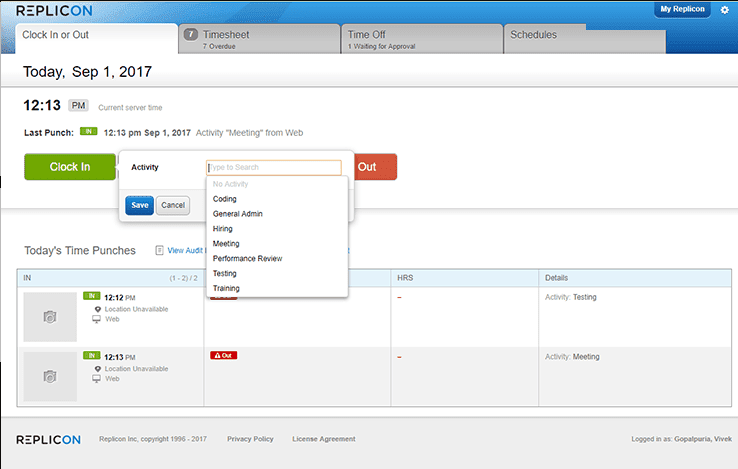Save the selected activity
The height and width of the screenshot is (469, 738).
[x=140, y=205]
